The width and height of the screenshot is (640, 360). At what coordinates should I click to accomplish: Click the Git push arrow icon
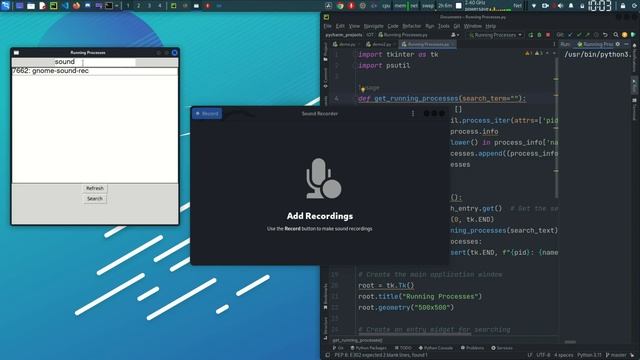click(587, 35)
